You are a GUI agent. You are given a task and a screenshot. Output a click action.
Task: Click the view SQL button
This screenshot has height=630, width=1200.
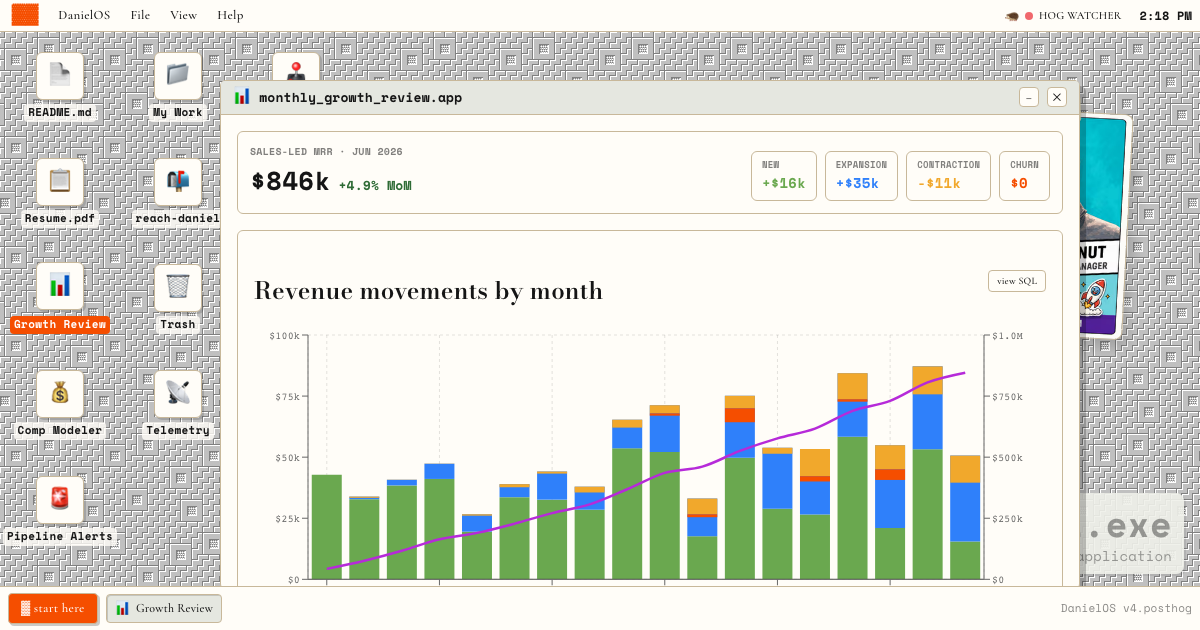tap(1017, 281)
